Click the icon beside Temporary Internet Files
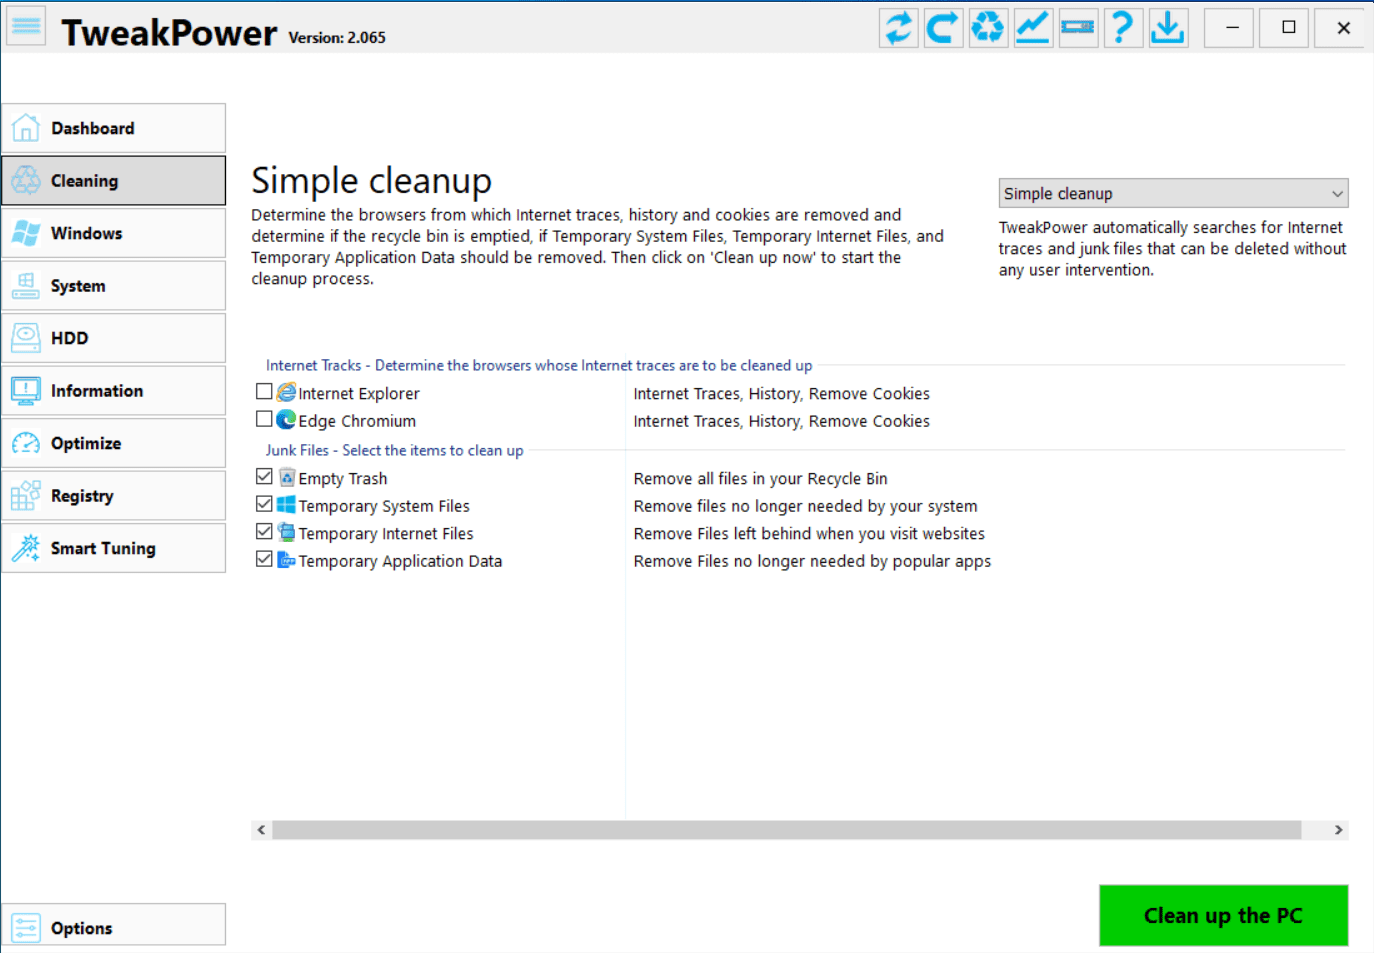Image resolution: width=1374 pixels, height=953 pixels. click(286, 532)
